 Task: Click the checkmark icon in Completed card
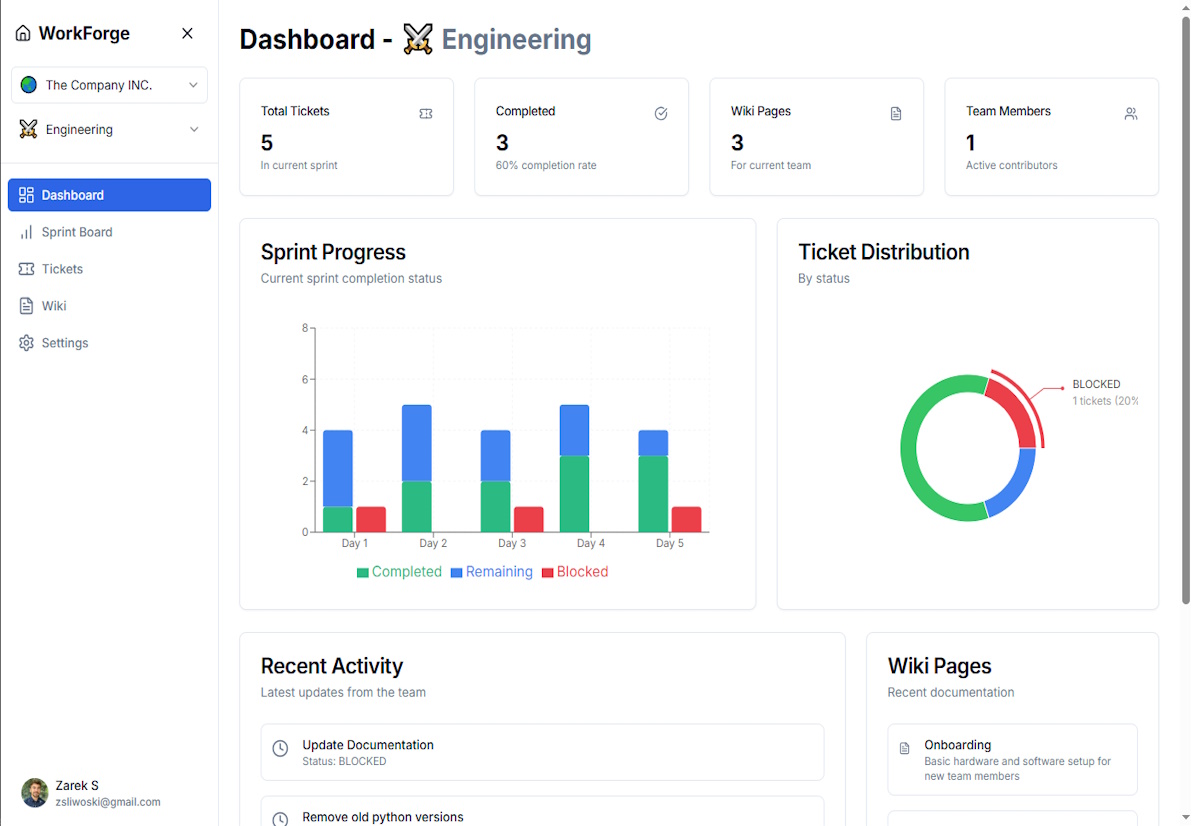click(x=661, y=114)
